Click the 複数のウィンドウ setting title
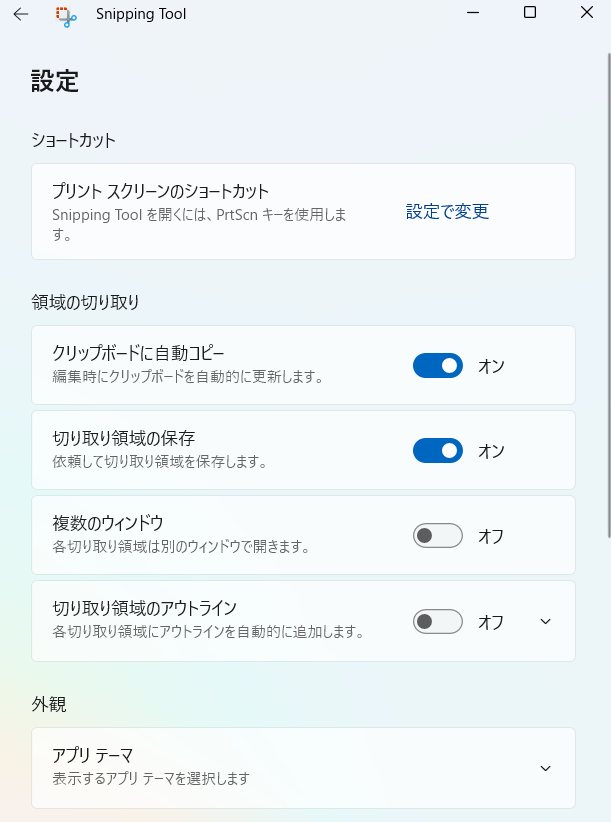 pos(107,522)
